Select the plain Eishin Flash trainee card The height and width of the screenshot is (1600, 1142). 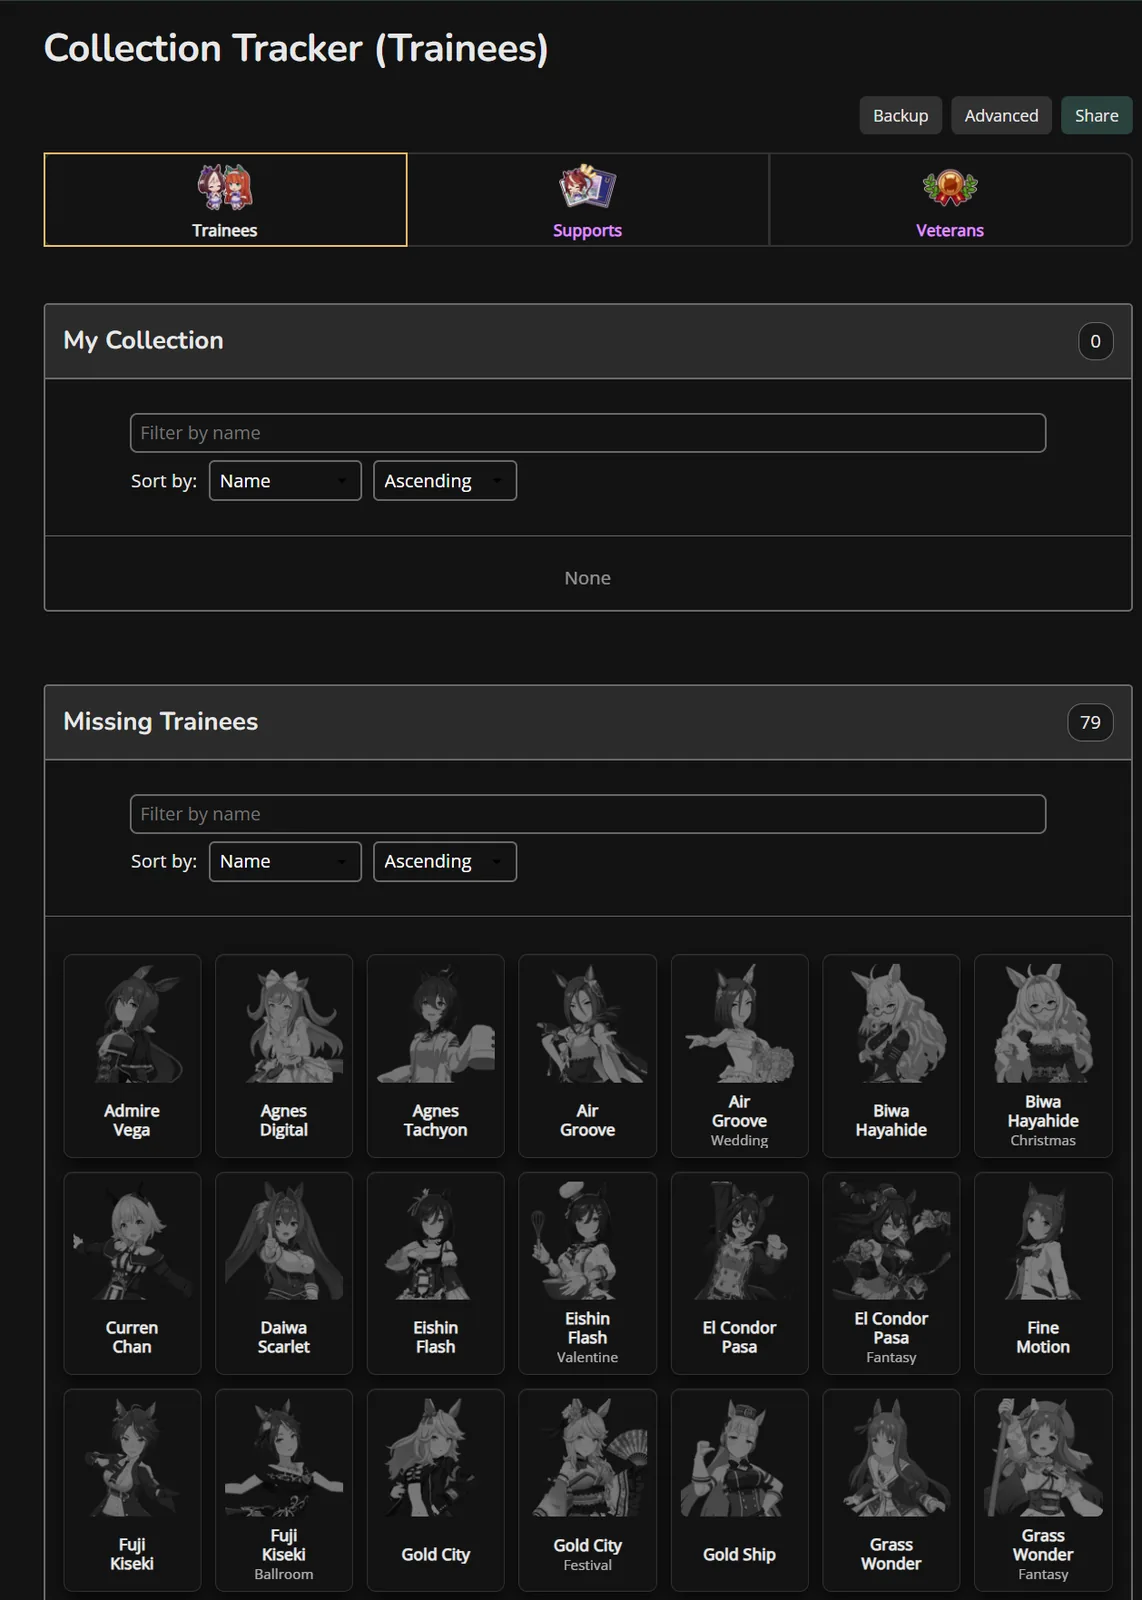436,1273
